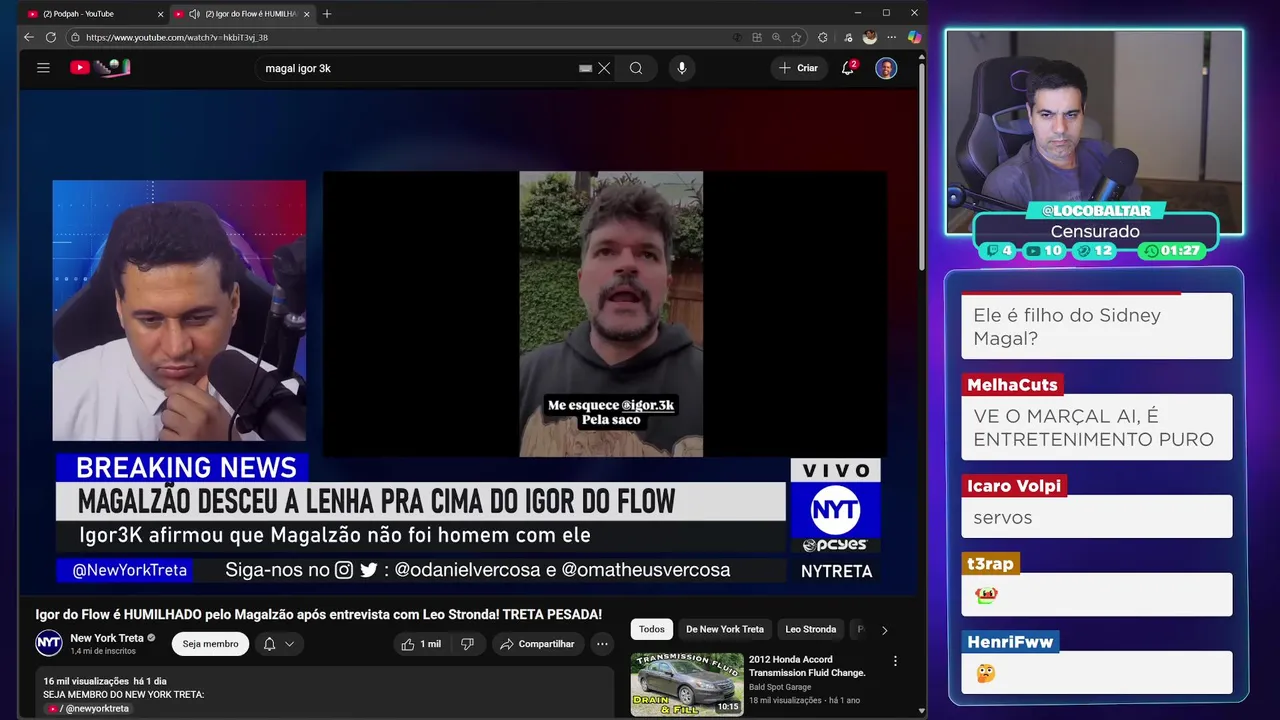Open the New York Treta channel avatar
1280x720 pixels.
(x=49, y=644)
